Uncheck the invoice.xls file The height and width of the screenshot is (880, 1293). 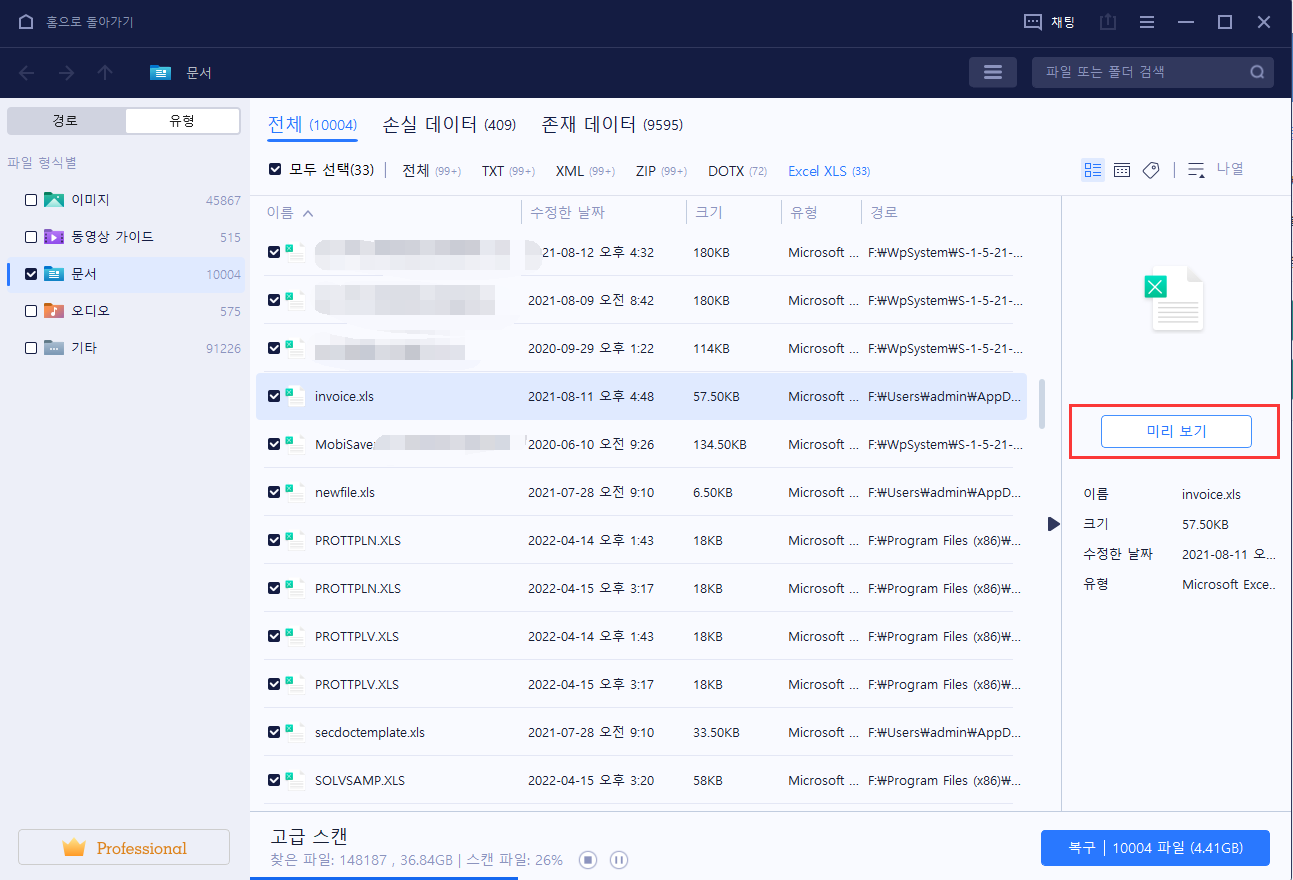click(x=273, y=395)
